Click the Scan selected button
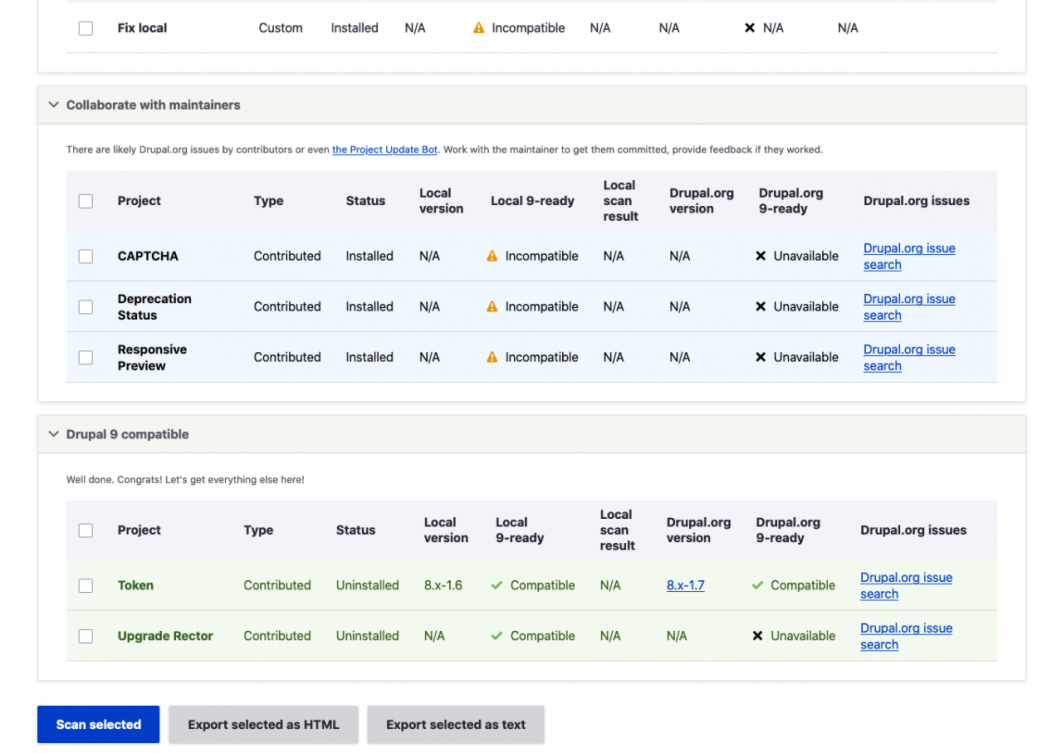 point(98,724)
